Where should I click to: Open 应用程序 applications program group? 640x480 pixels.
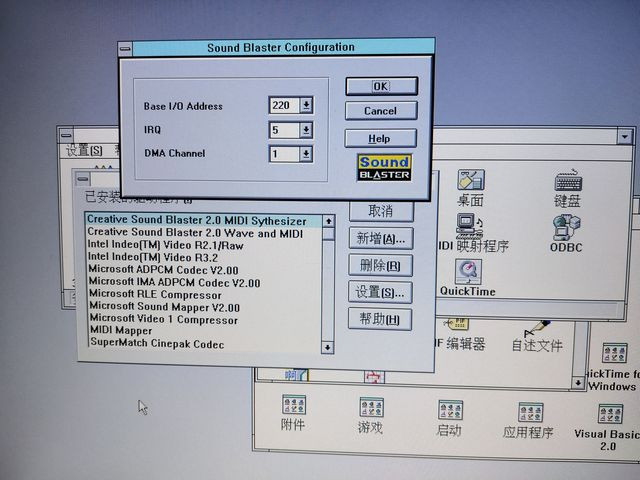[529, 421]
